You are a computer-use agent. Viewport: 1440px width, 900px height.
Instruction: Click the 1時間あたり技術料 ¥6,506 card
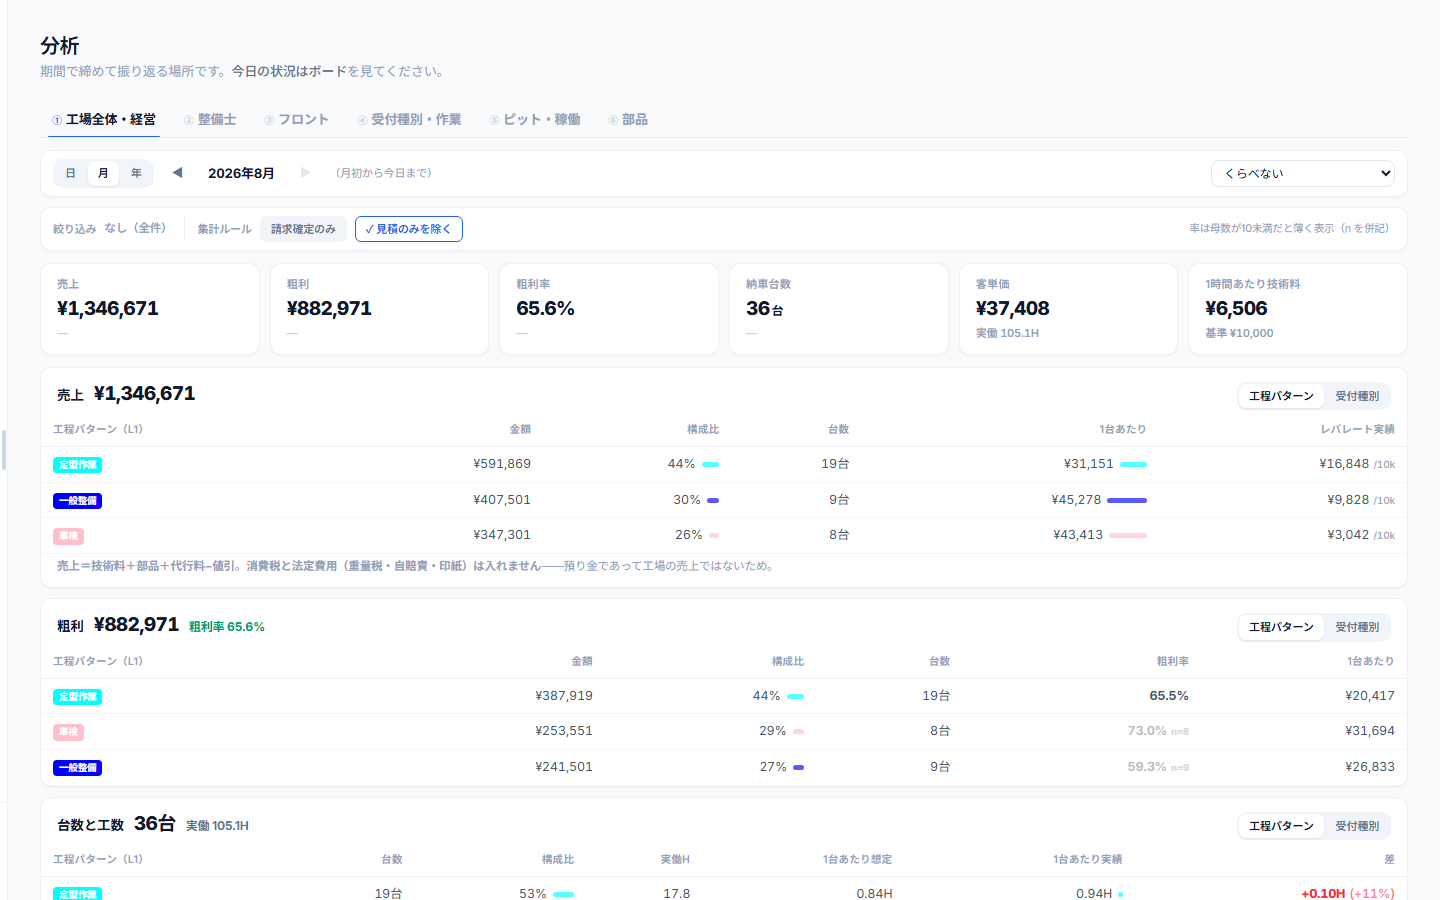point(1298,309)
